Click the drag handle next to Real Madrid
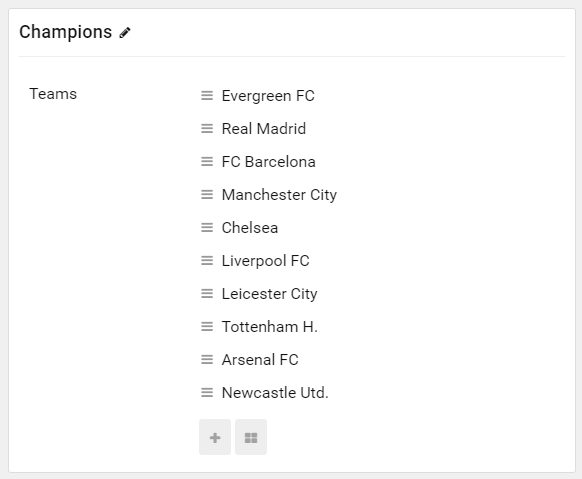This screenshot has width=582, height=479. coord(207,129)
